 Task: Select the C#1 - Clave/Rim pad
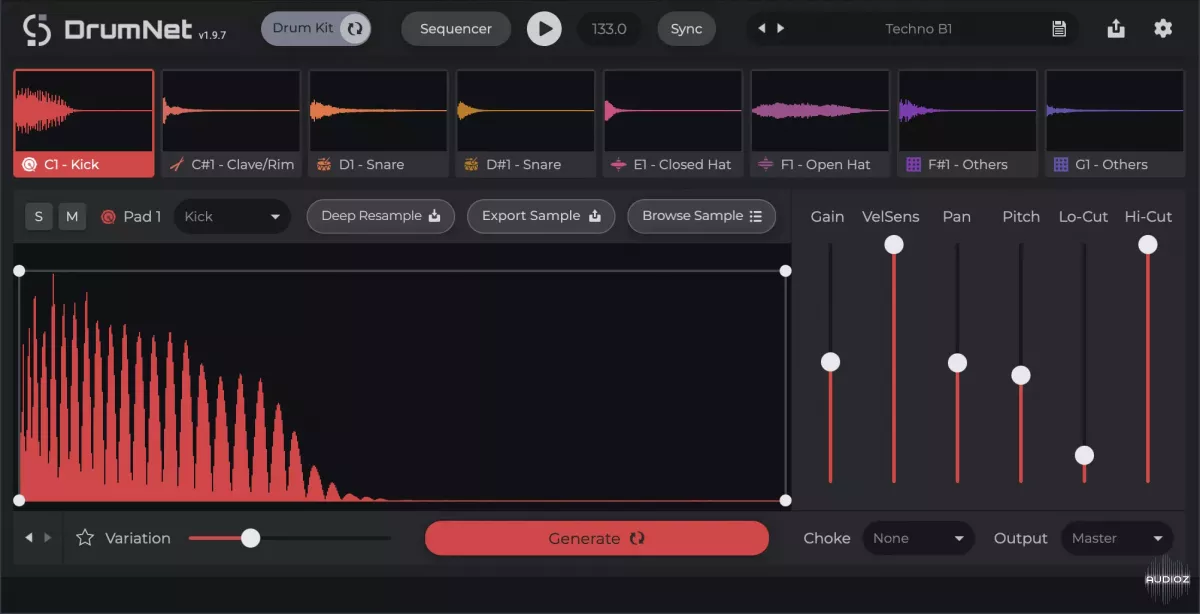click(231, 123)
